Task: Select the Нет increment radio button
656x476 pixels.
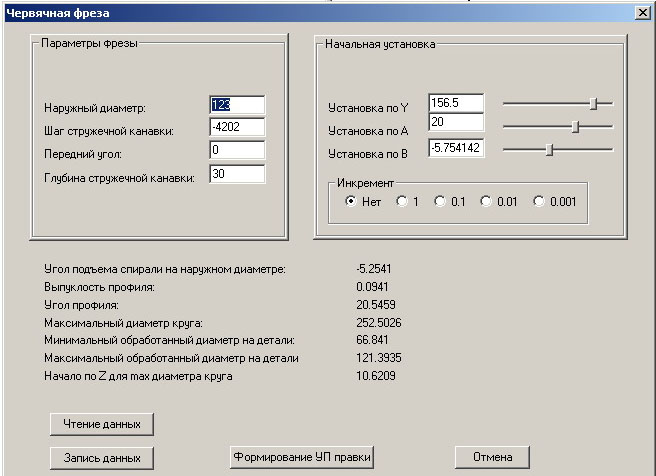Action: tap(351, 201)
